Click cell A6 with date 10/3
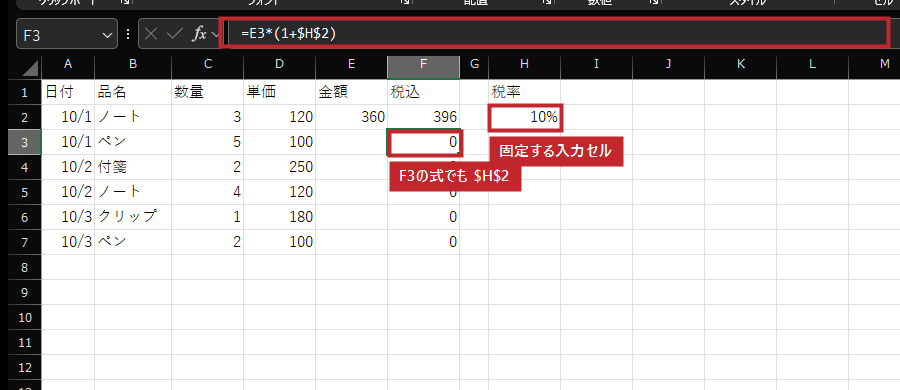900x390 pixels. (x=68, y=217)
